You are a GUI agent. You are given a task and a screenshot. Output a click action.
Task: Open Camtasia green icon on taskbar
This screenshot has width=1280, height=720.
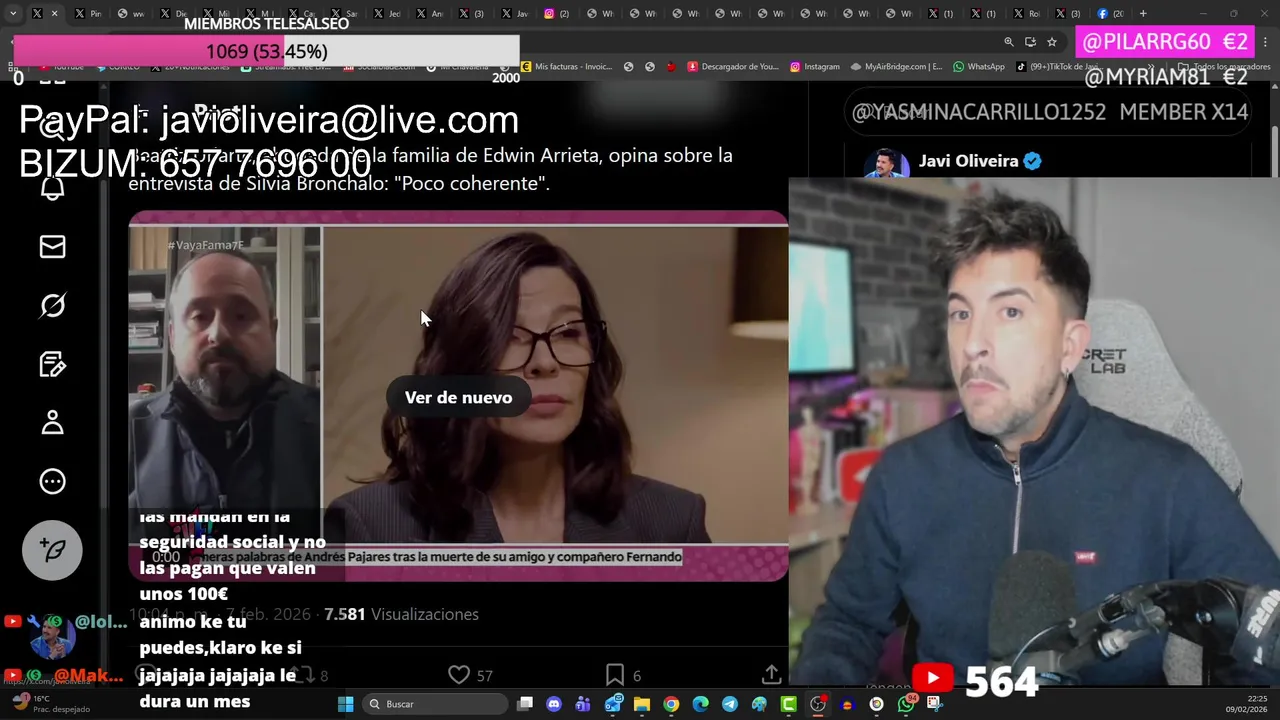789,704
